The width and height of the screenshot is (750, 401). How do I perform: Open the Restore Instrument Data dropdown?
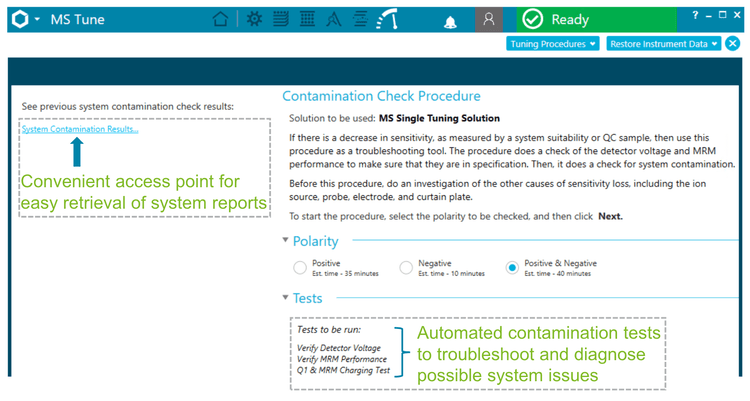(663, 44)
